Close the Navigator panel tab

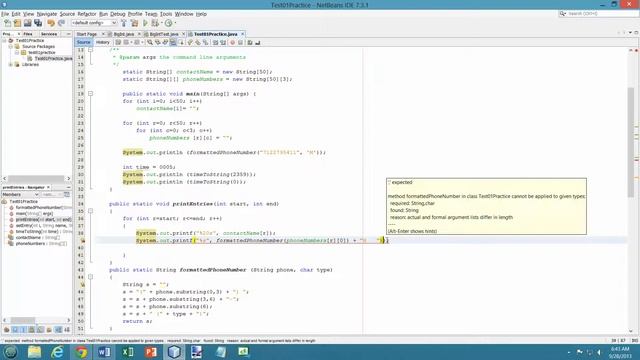click(x=48, y=187)
